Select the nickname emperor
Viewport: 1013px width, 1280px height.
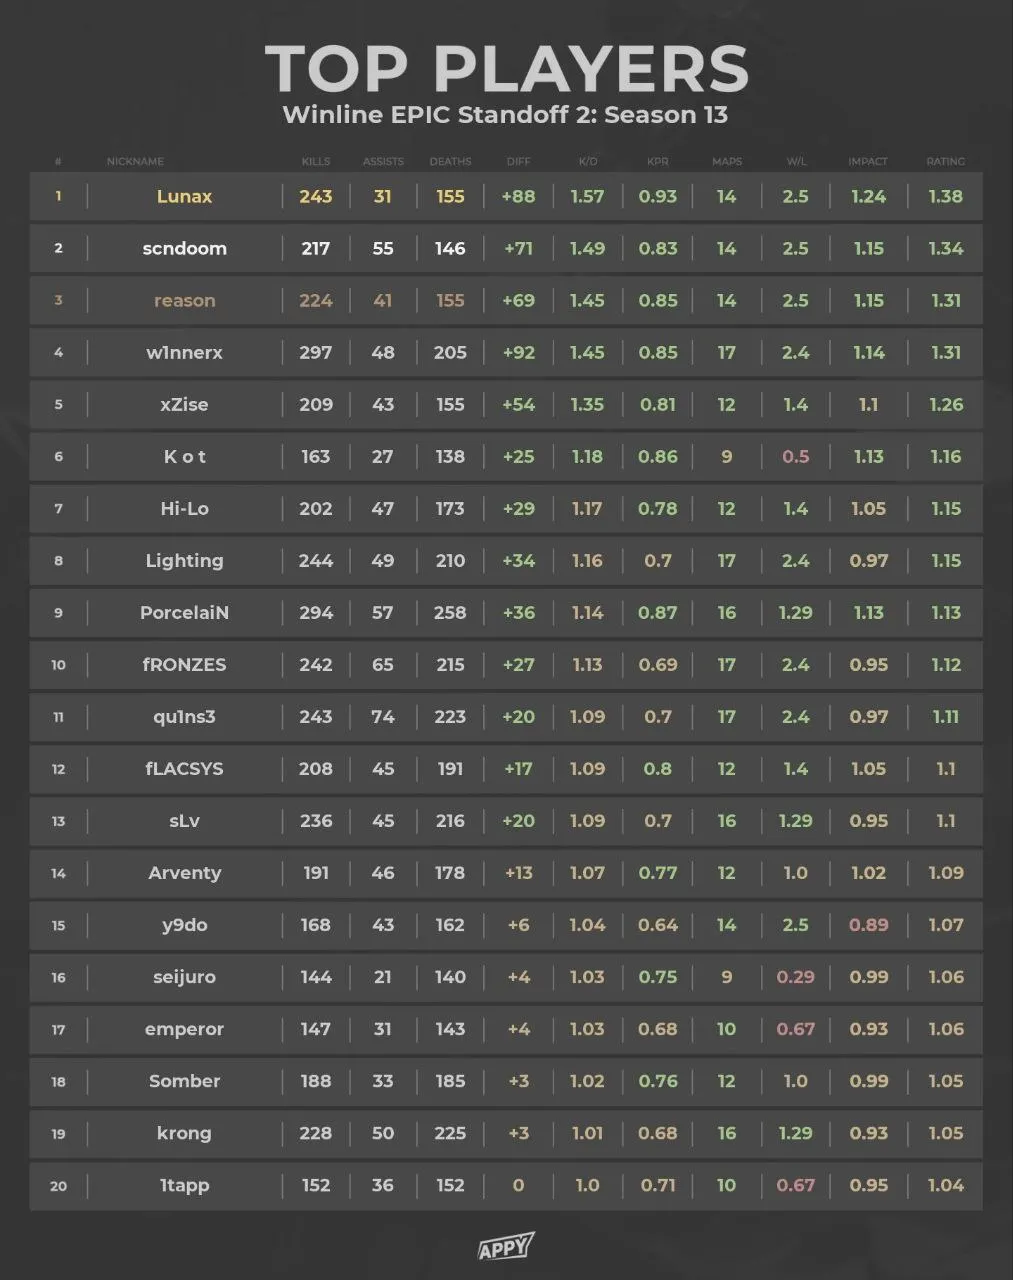(x=184, y=1029)
